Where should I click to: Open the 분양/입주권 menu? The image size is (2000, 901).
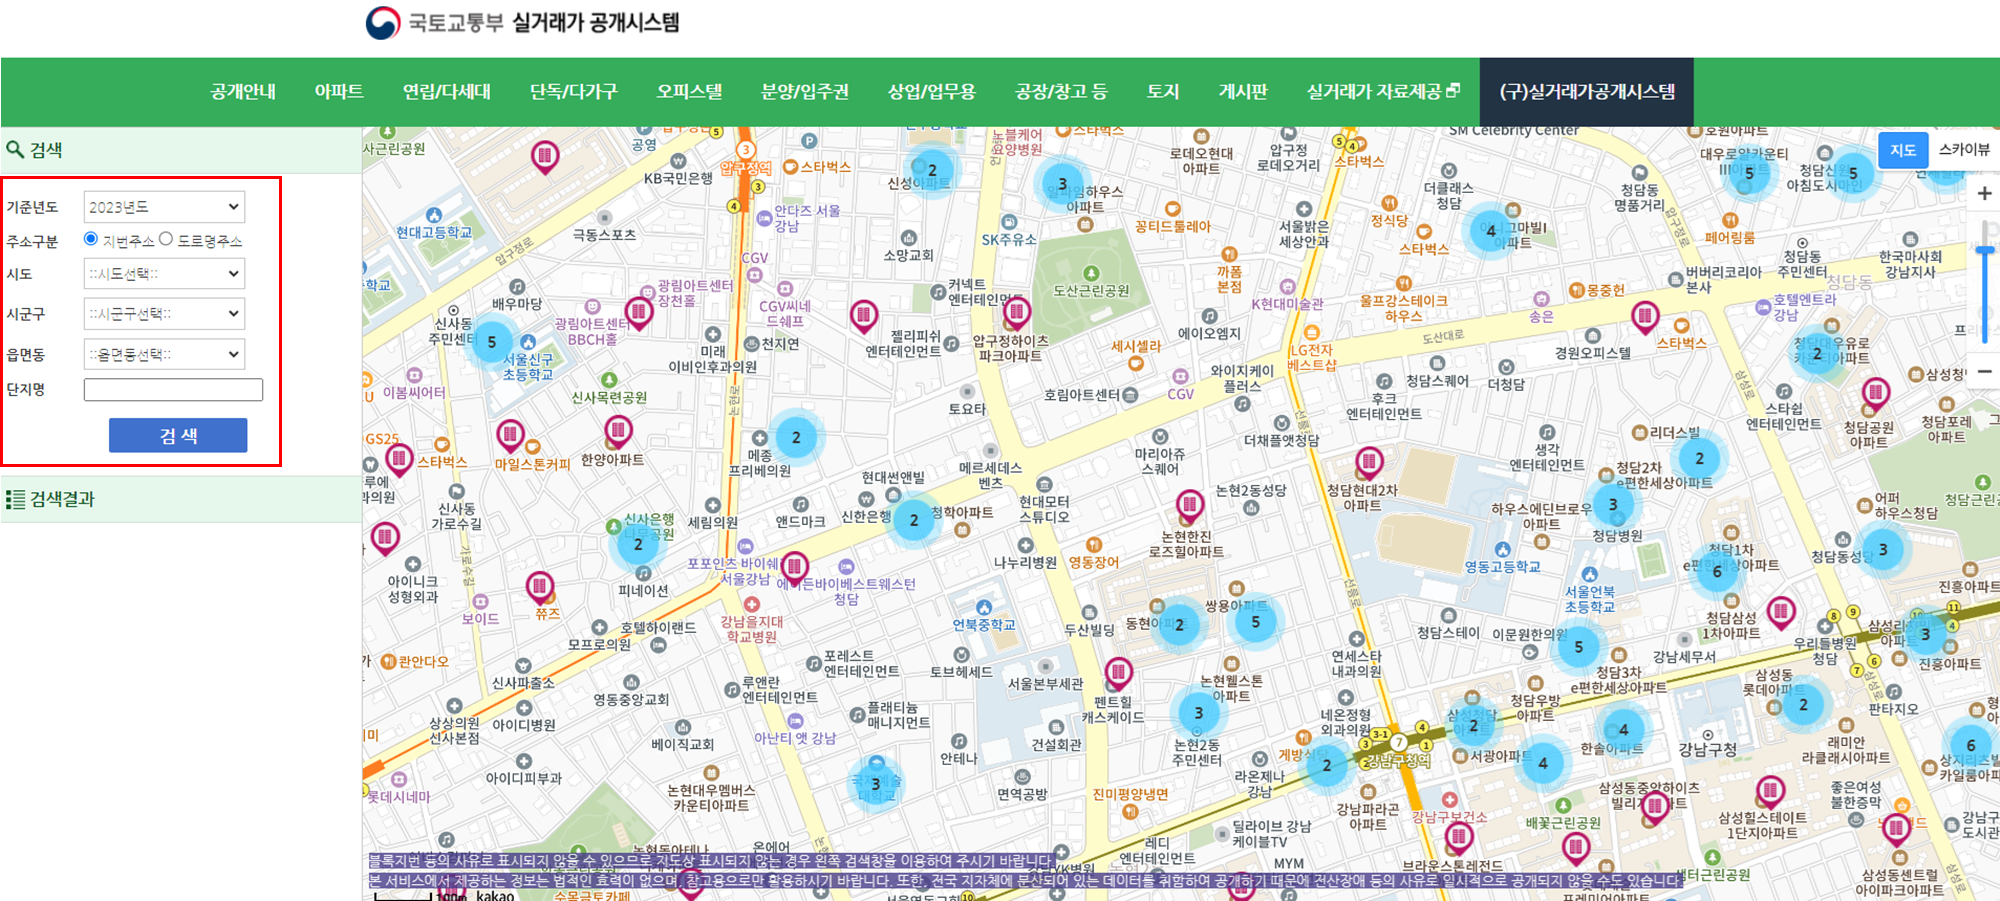click(805, 92)
